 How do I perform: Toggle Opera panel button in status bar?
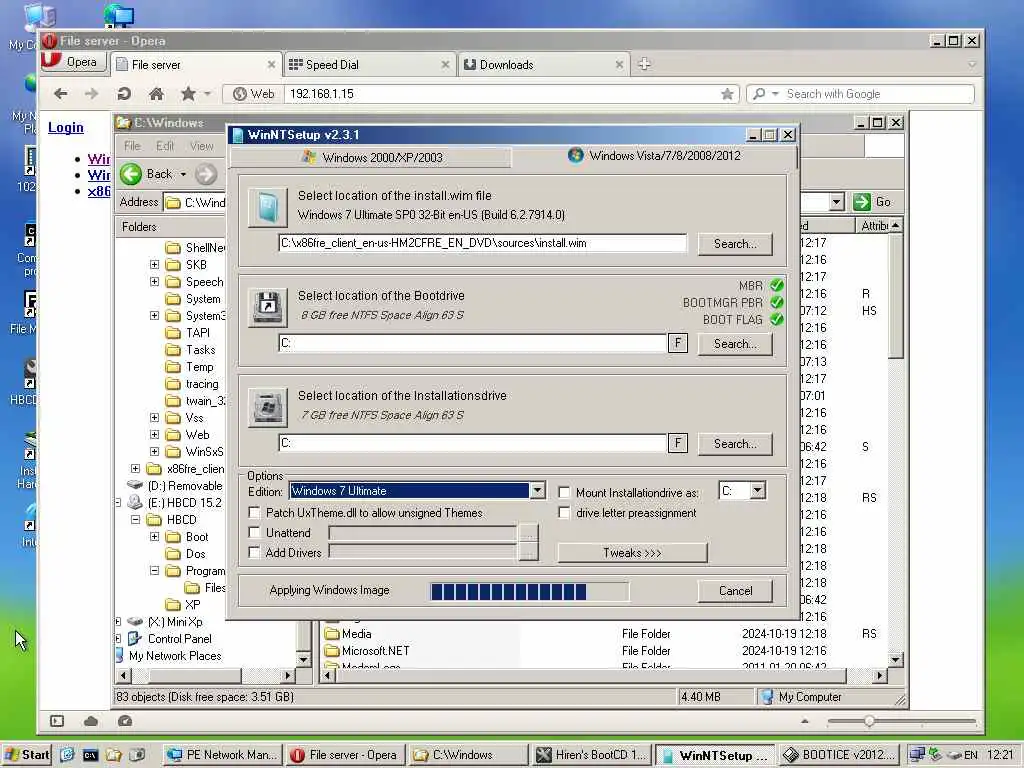click(57, 721)
